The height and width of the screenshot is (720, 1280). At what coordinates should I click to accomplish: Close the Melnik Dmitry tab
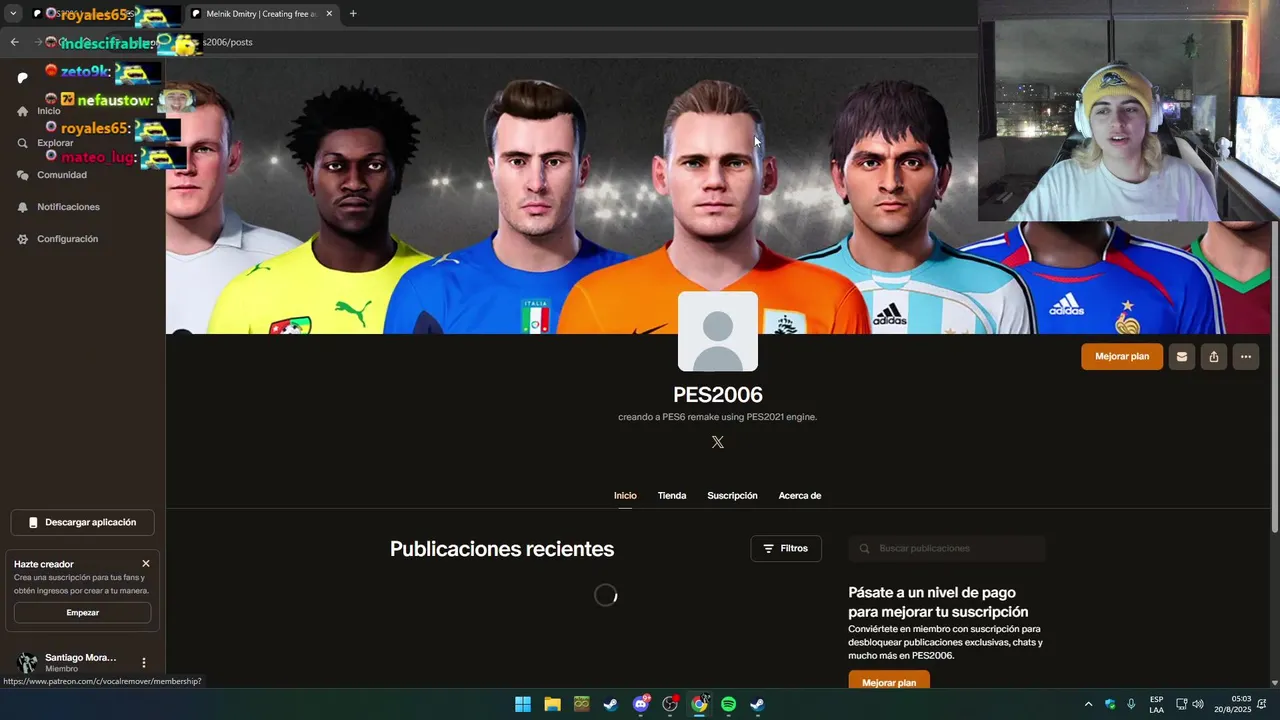329,14
